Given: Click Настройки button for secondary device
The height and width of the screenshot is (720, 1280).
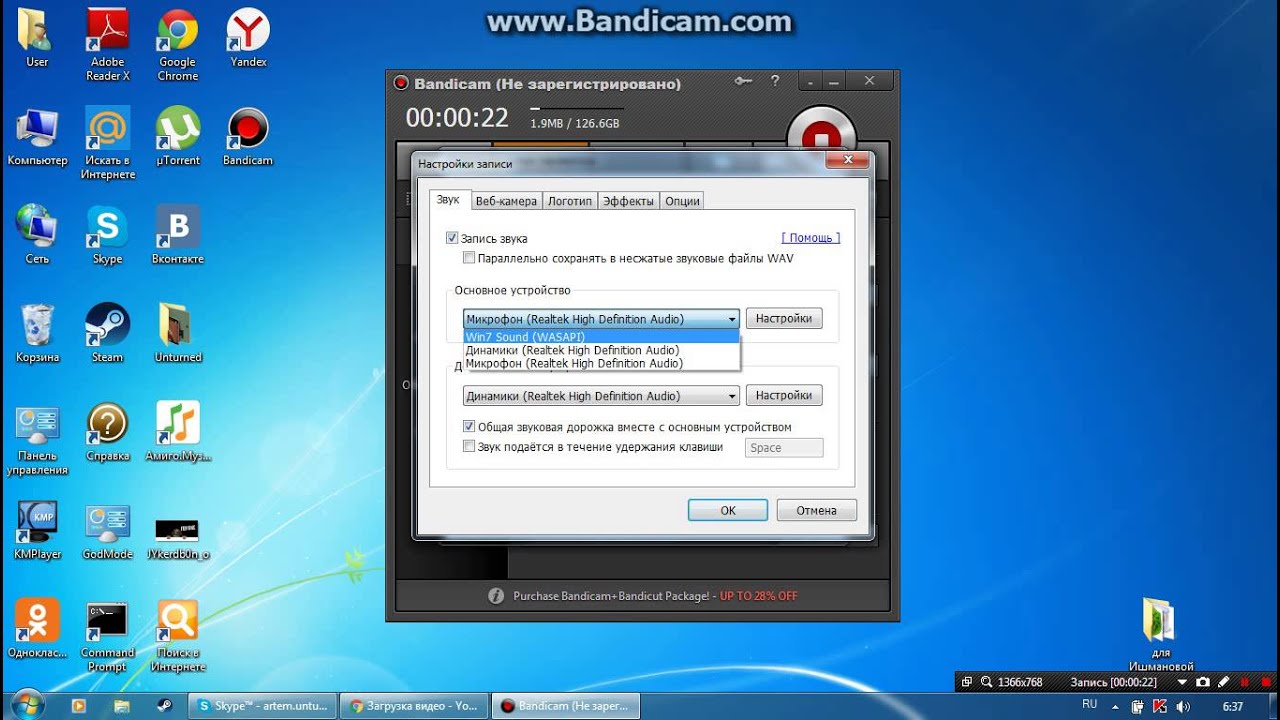Looking at the screenshot, I should tap(784, 395).
